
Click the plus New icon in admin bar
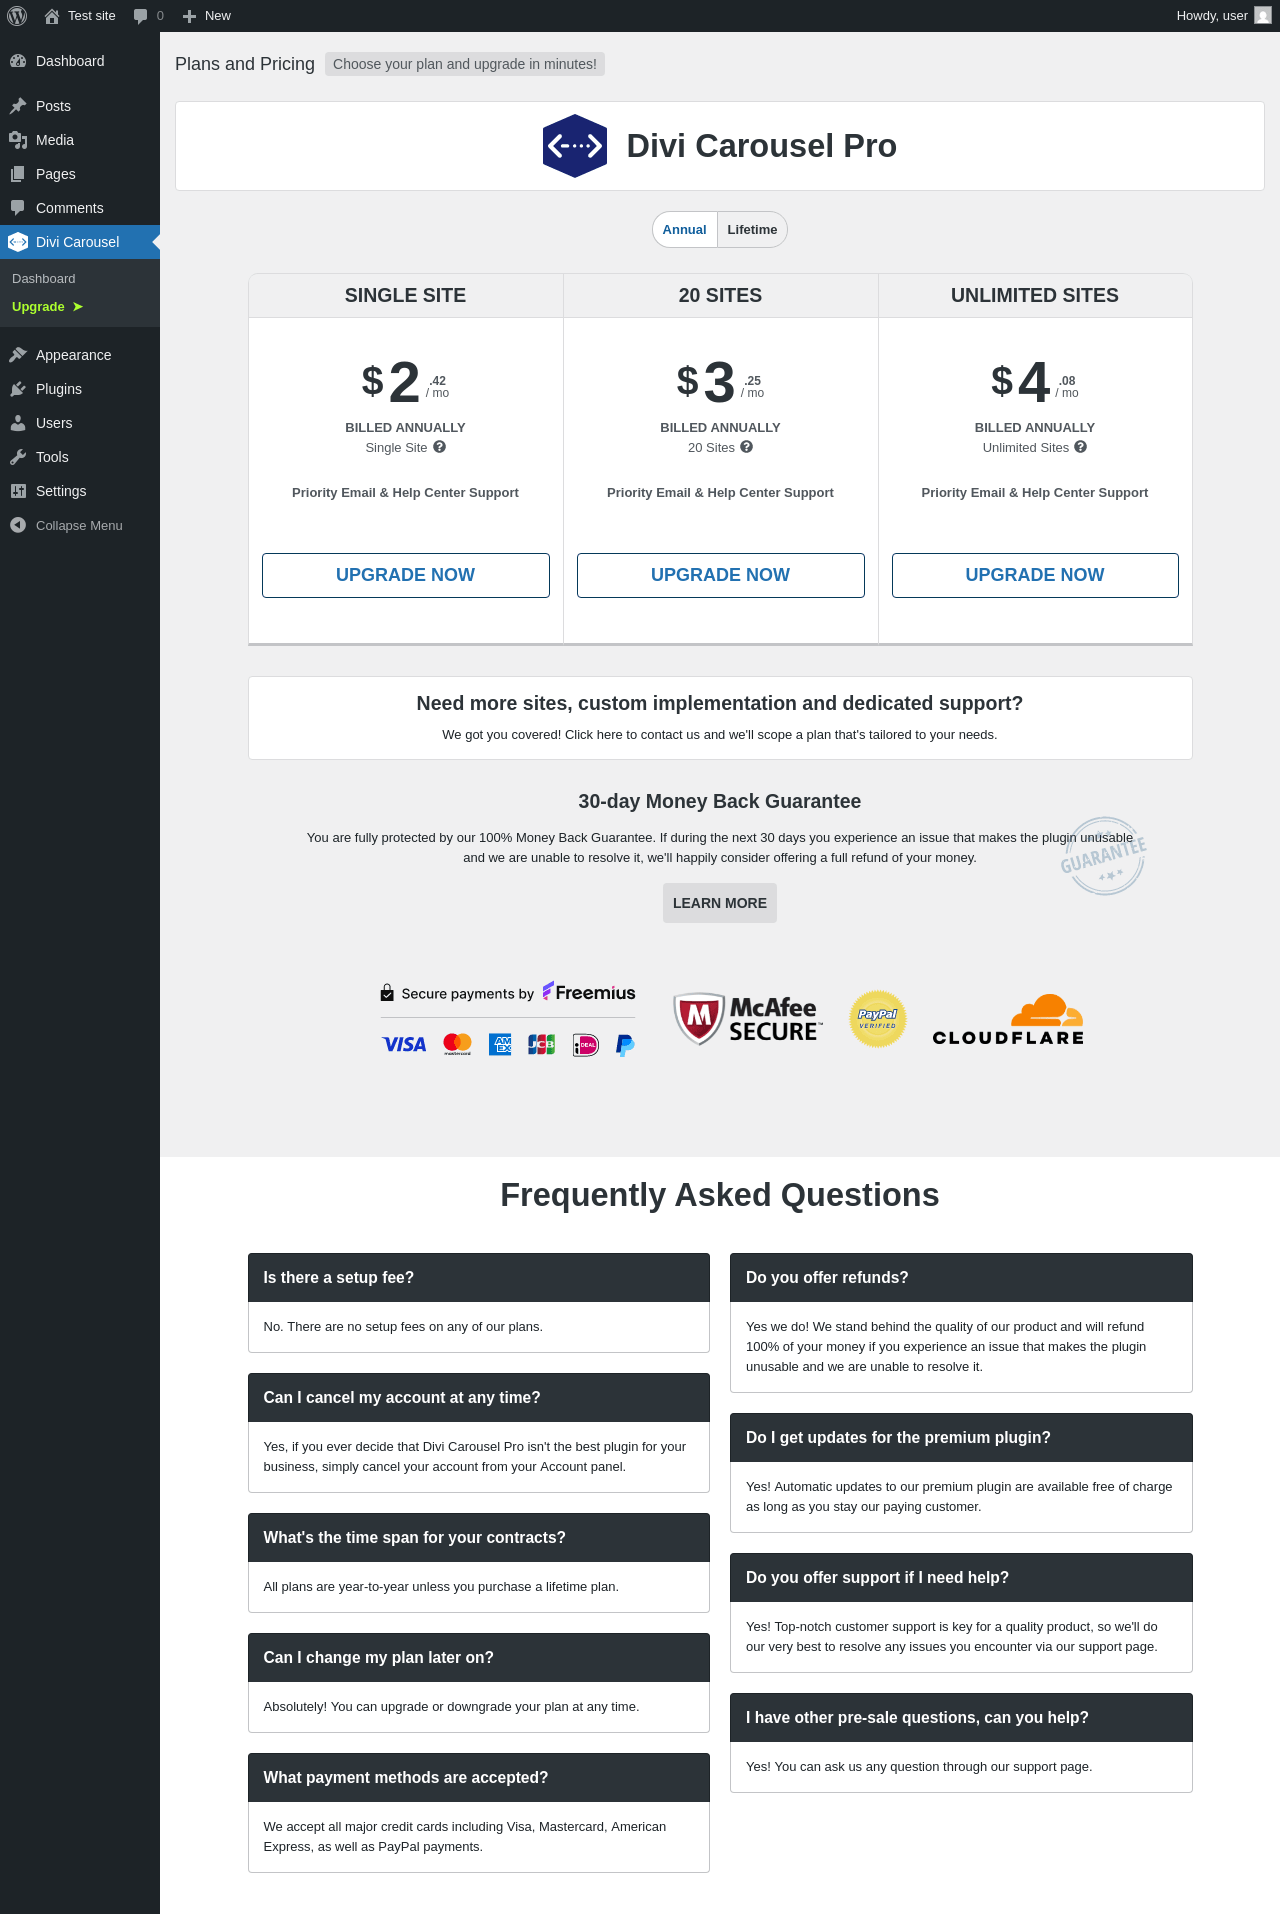tap(189, 16)
